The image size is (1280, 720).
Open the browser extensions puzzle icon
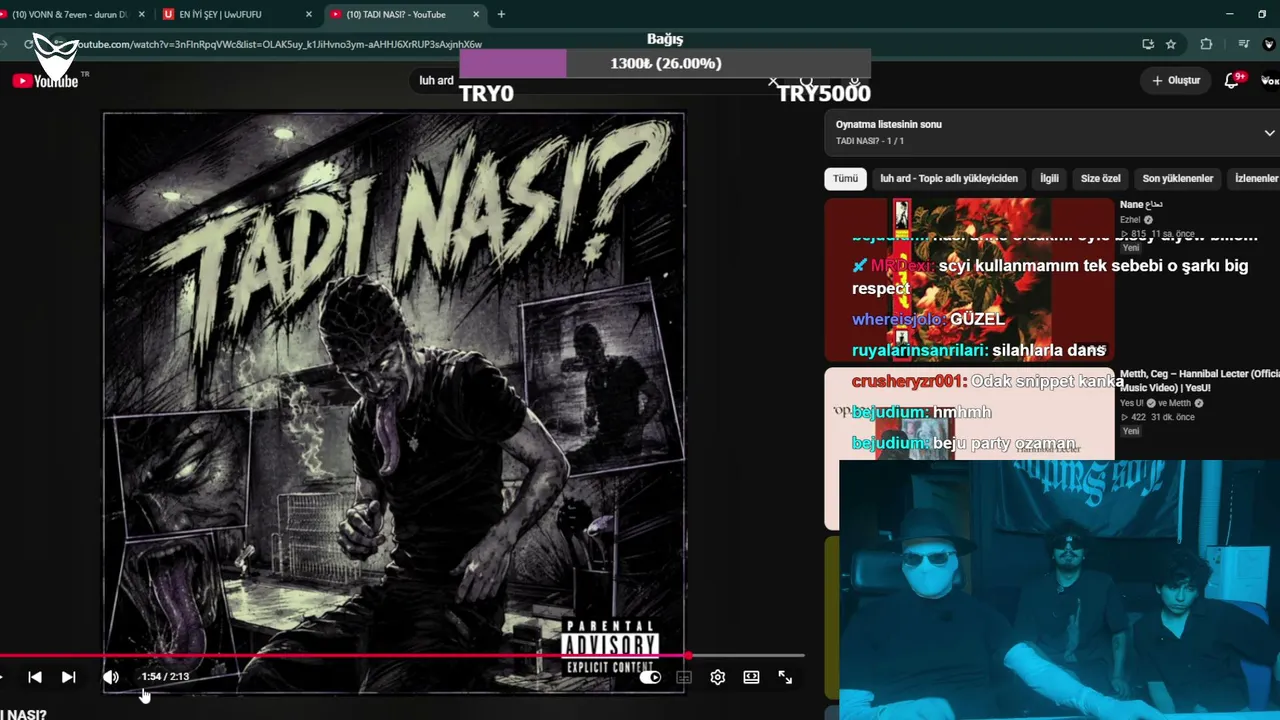[x=1206, y=44]
